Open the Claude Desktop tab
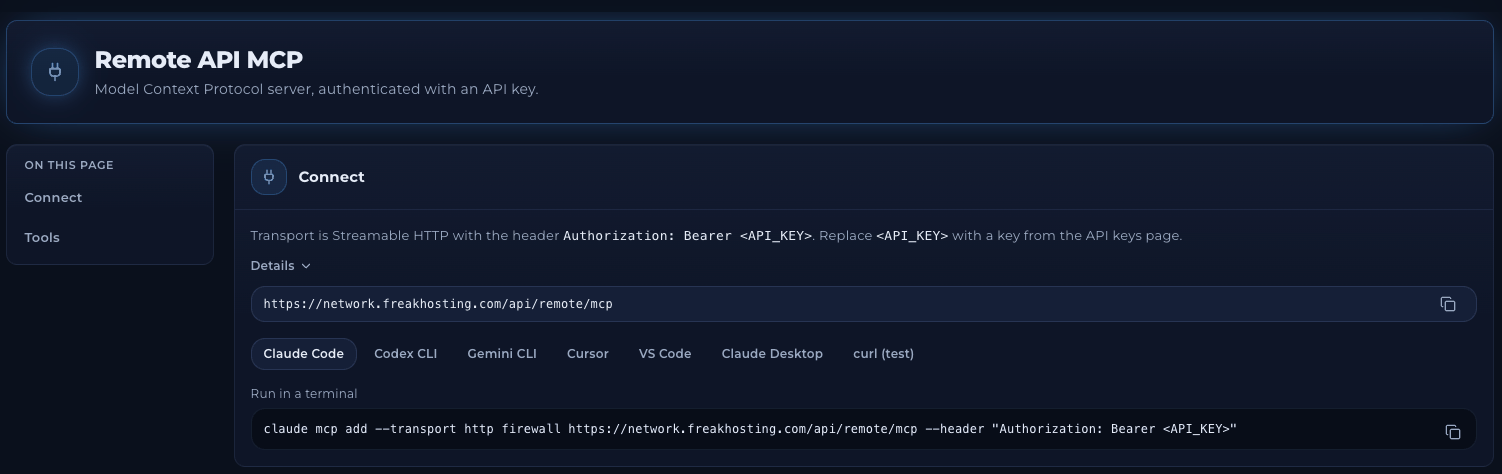This screenshot has height=474, width=1502. [x=772, y=354]
